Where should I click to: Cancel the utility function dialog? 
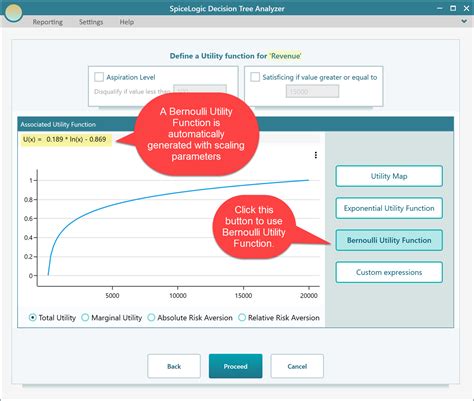[297, 366]
